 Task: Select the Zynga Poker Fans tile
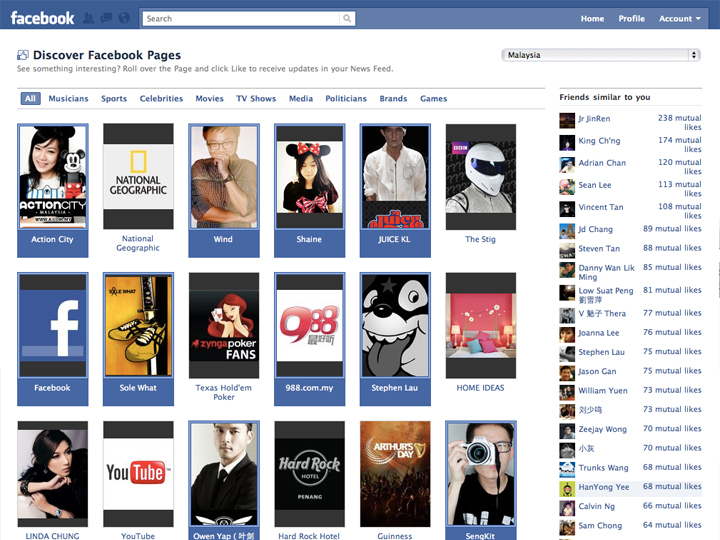pos(223,325)
